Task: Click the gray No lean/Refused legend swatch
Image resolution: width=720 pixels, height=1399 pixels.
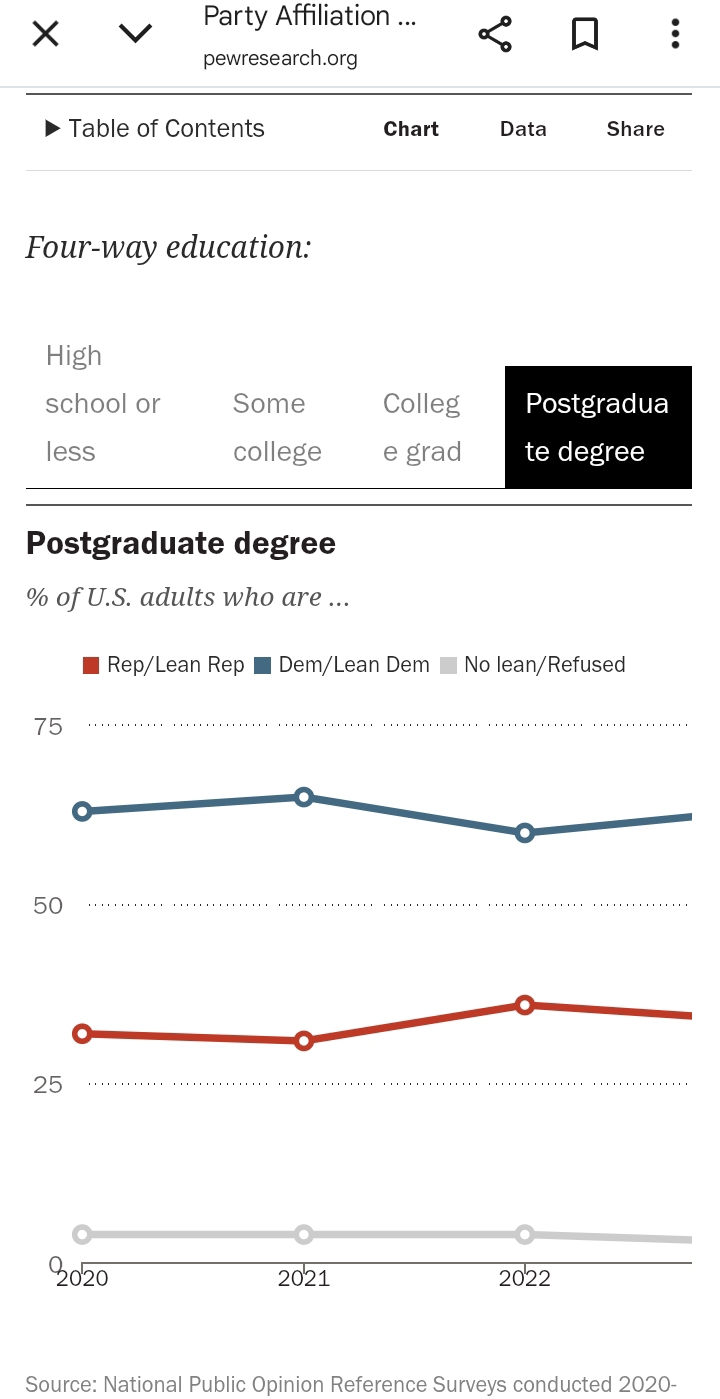Action: pos(448,665)
